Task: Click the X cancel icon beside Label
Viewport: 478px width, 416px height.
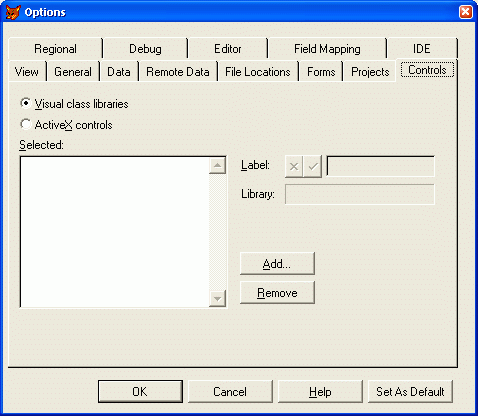Action: [294, 166]
